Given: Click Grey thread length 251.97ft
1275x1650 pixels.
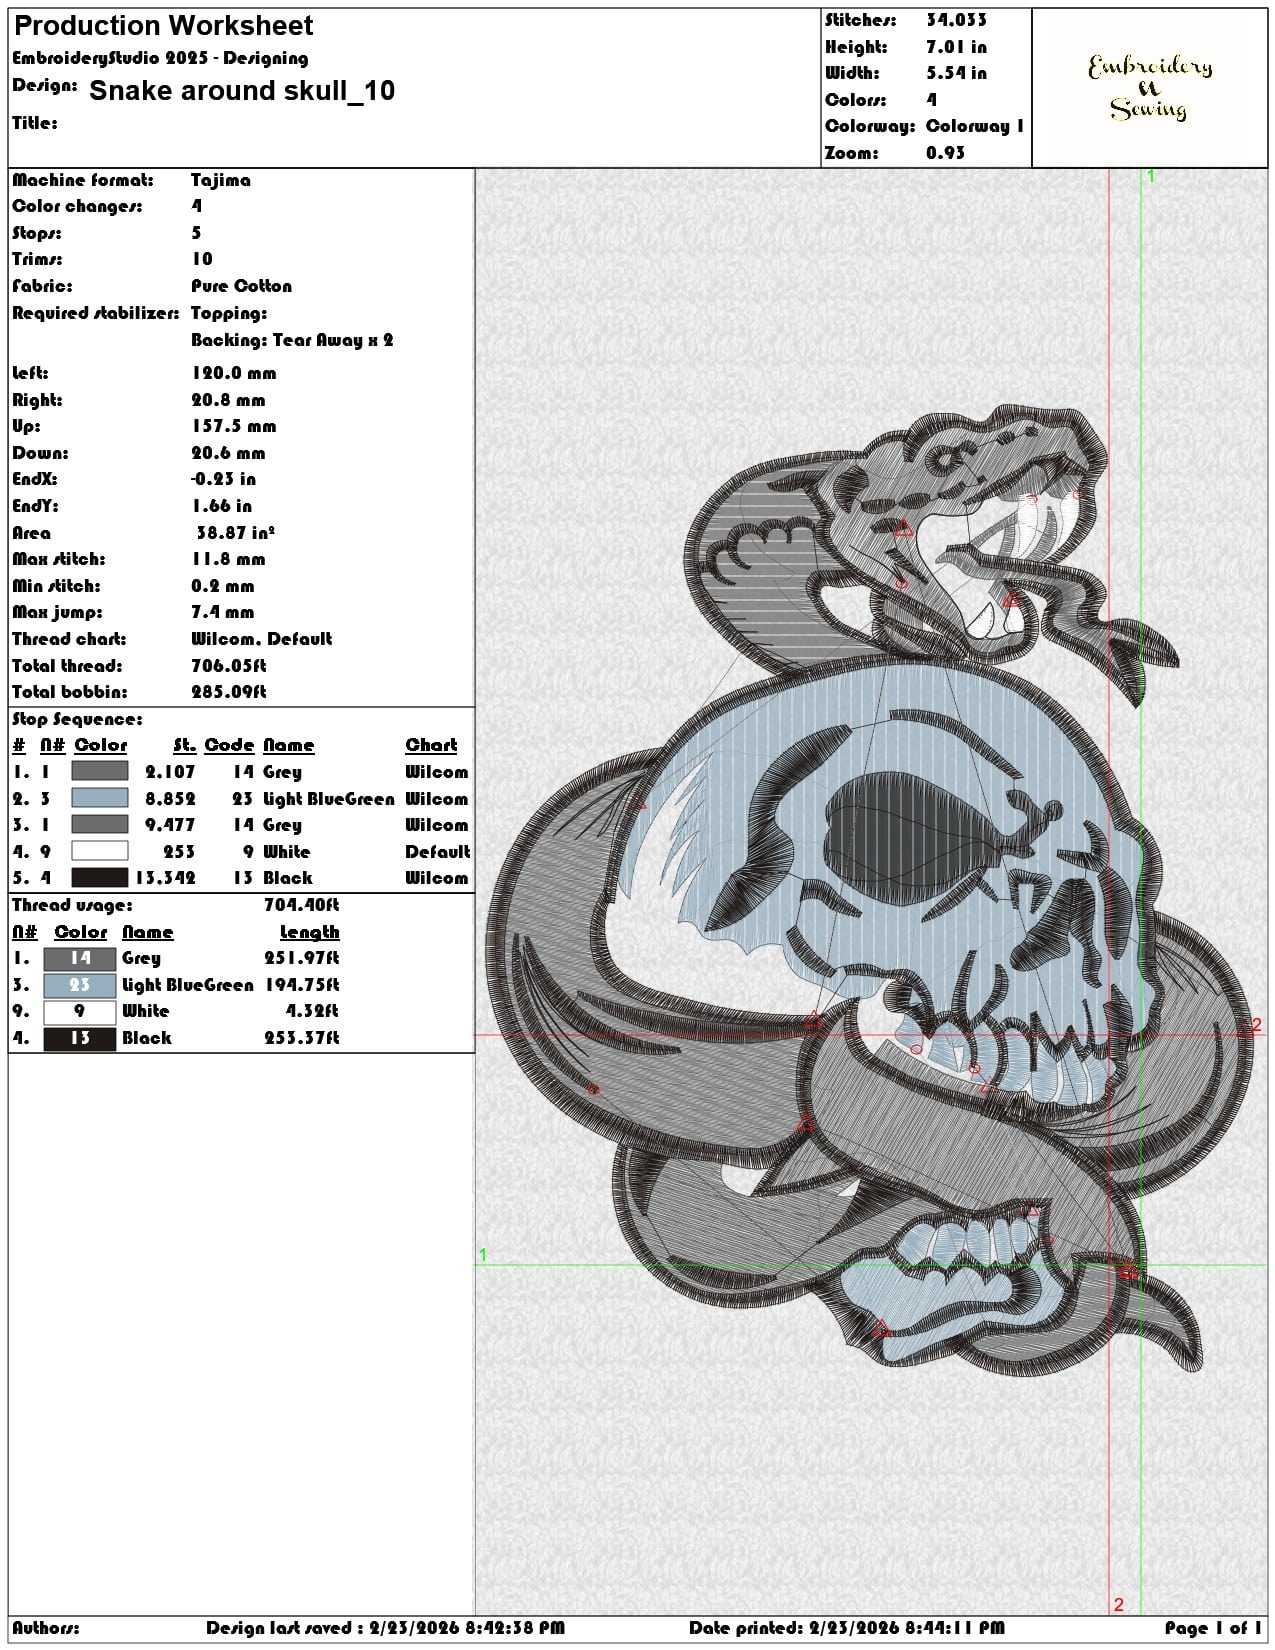Looking at the screenshot, I should pos(301,958).
